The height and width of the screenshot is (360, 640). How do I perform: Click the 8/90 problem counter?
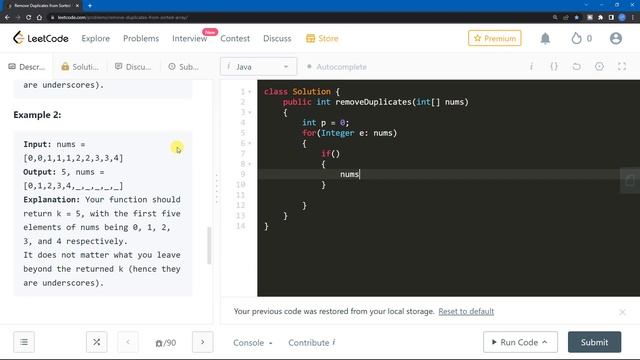coord(165,343)
